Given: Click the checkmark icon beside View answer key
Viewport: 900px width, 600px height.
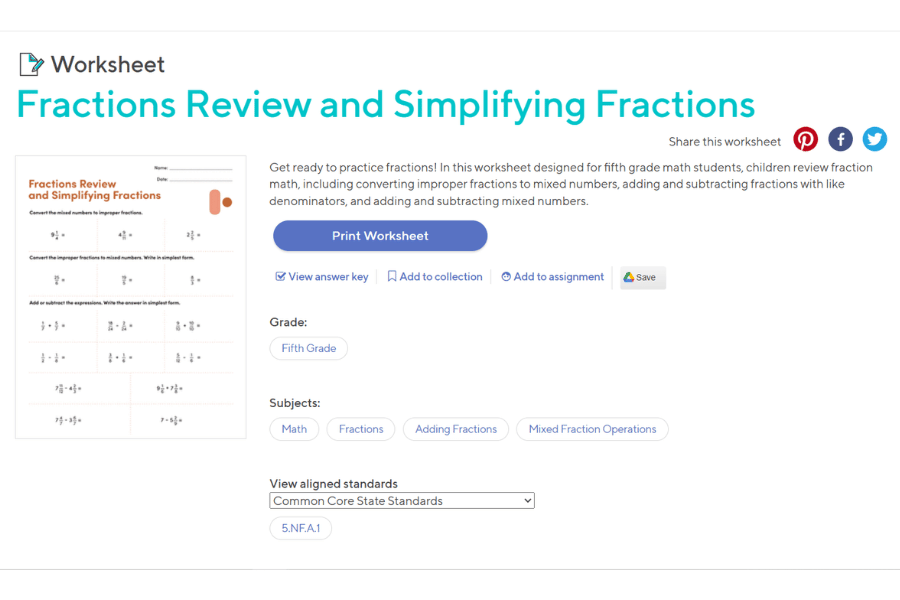Looking at the screenshot, I should pyautogui.click(x=278, y=276).
